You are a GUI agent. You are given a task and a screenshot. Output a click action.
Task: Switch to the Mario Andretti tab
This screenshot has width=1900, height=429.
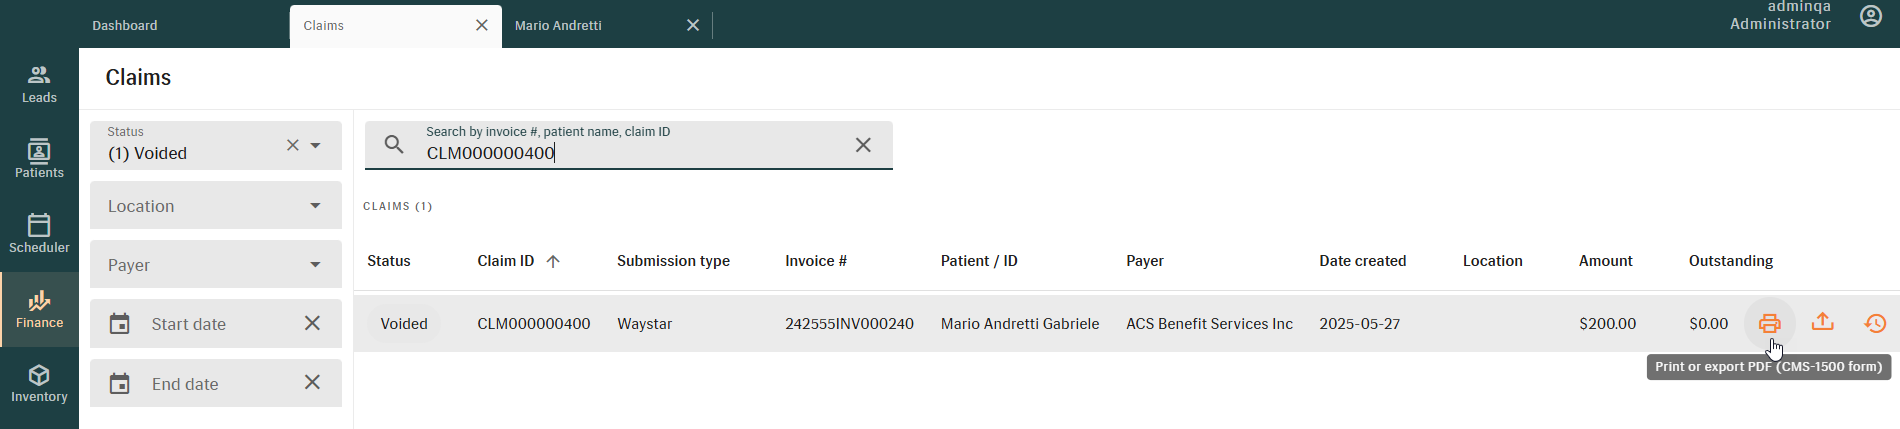click(x=558, y=25)
